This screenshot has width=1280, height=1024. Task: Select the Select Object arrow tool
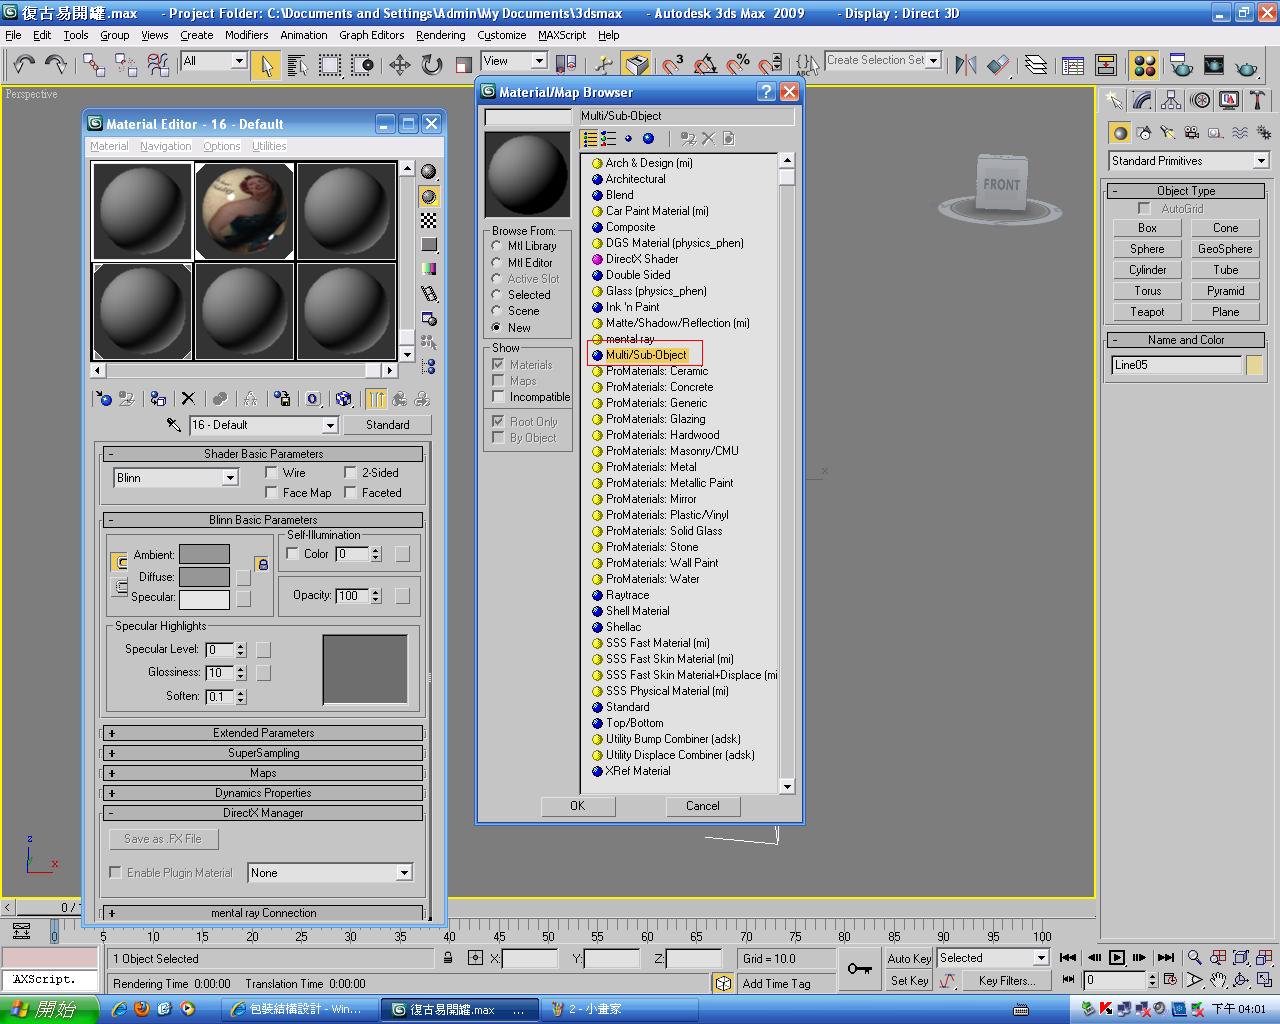(x=265, y=65)
